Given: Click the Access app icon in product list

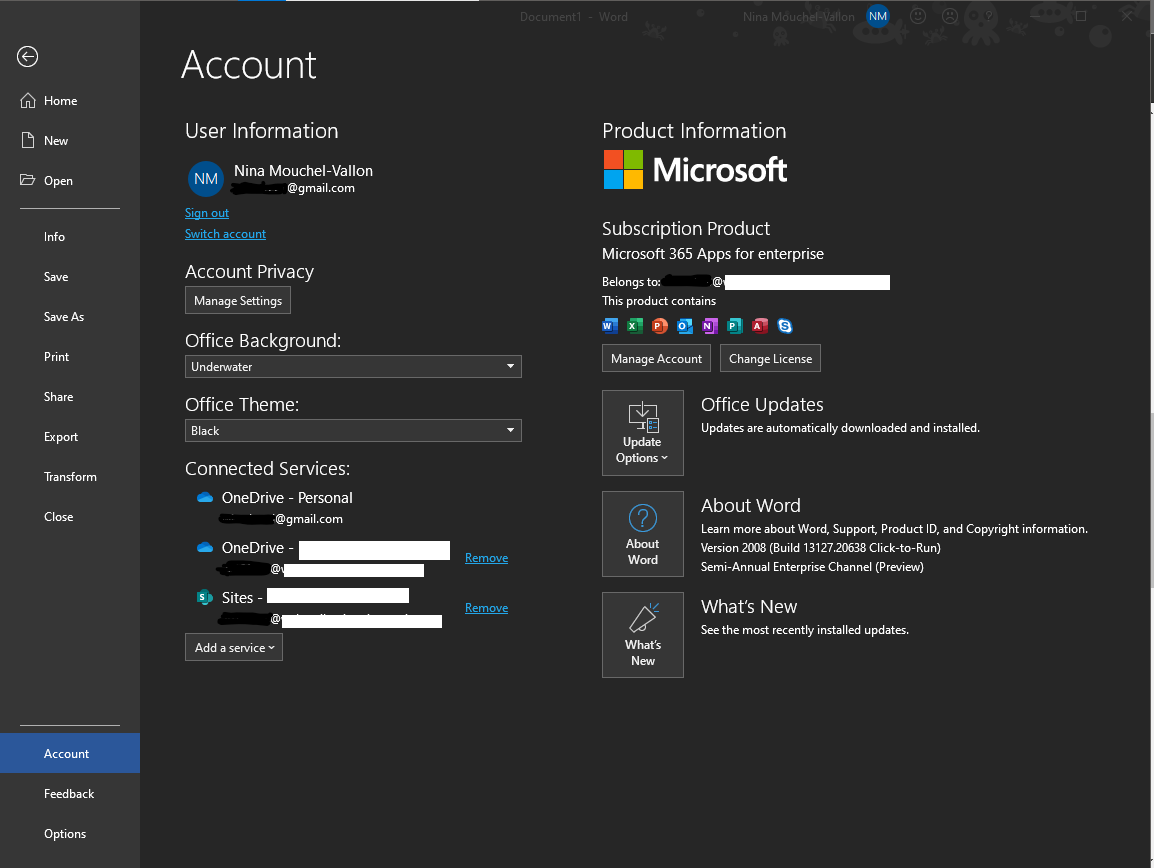Looking at the screenshot, I should tap(760, 325).
